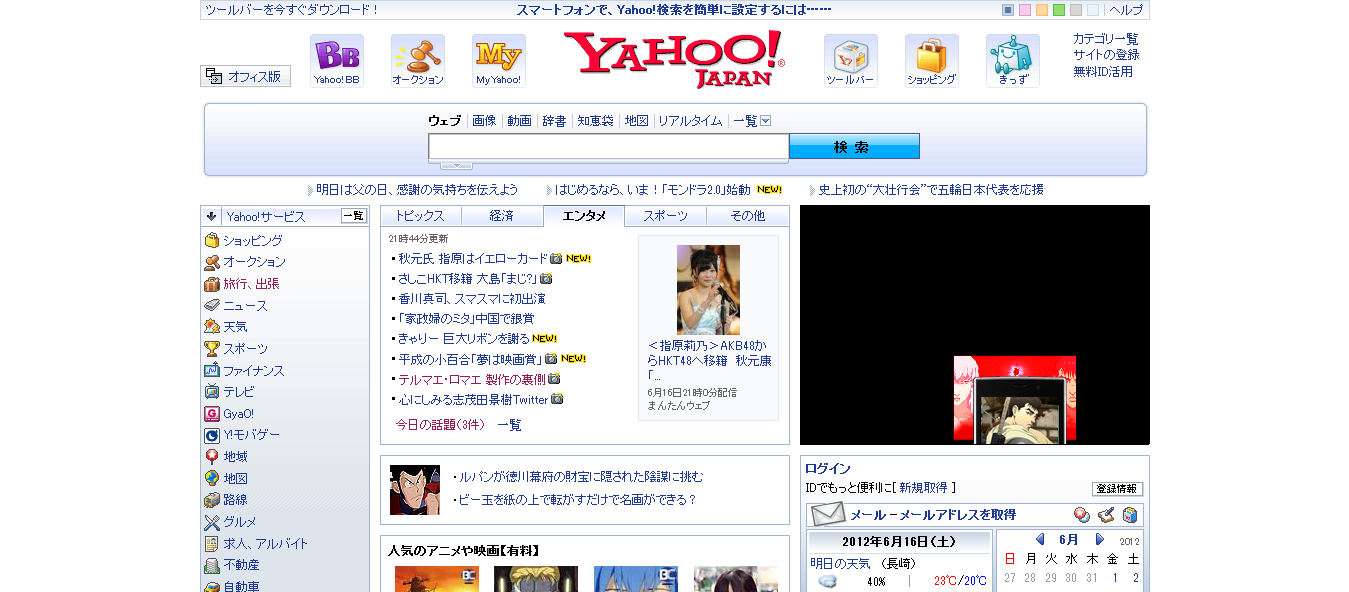Viewport: 1349px width, 592px height.
Task: Open the オークション gavel icon
Action: [418, 61]
